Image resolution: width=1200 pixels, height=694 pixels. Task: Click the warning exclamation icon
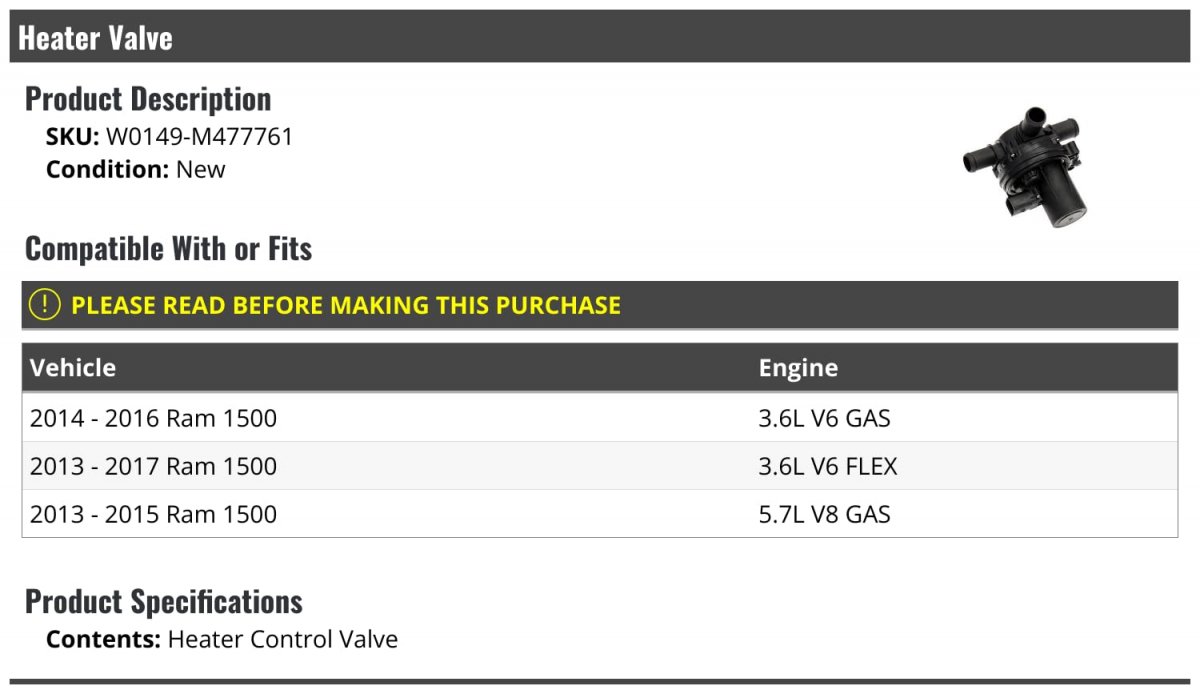pos(44,305)
